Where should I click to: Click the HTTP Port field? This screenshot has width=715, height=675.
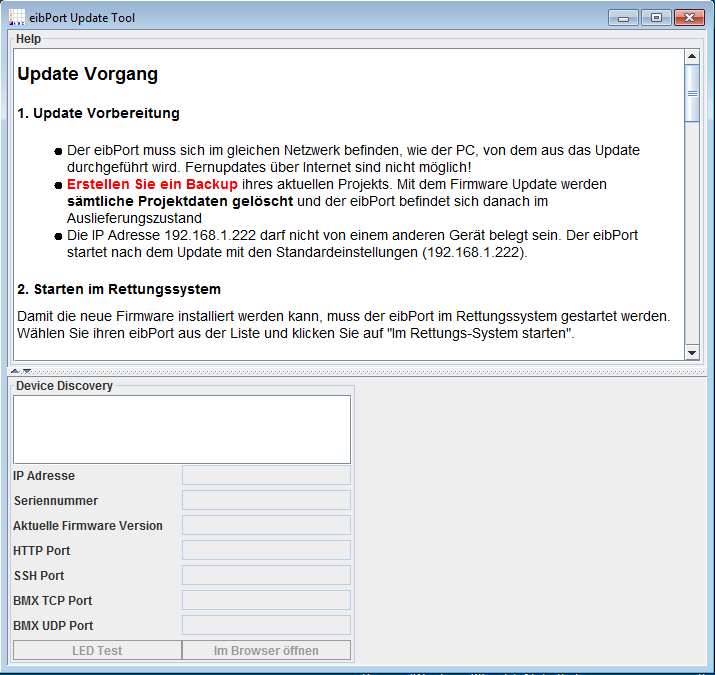click(x=266, y=550)
